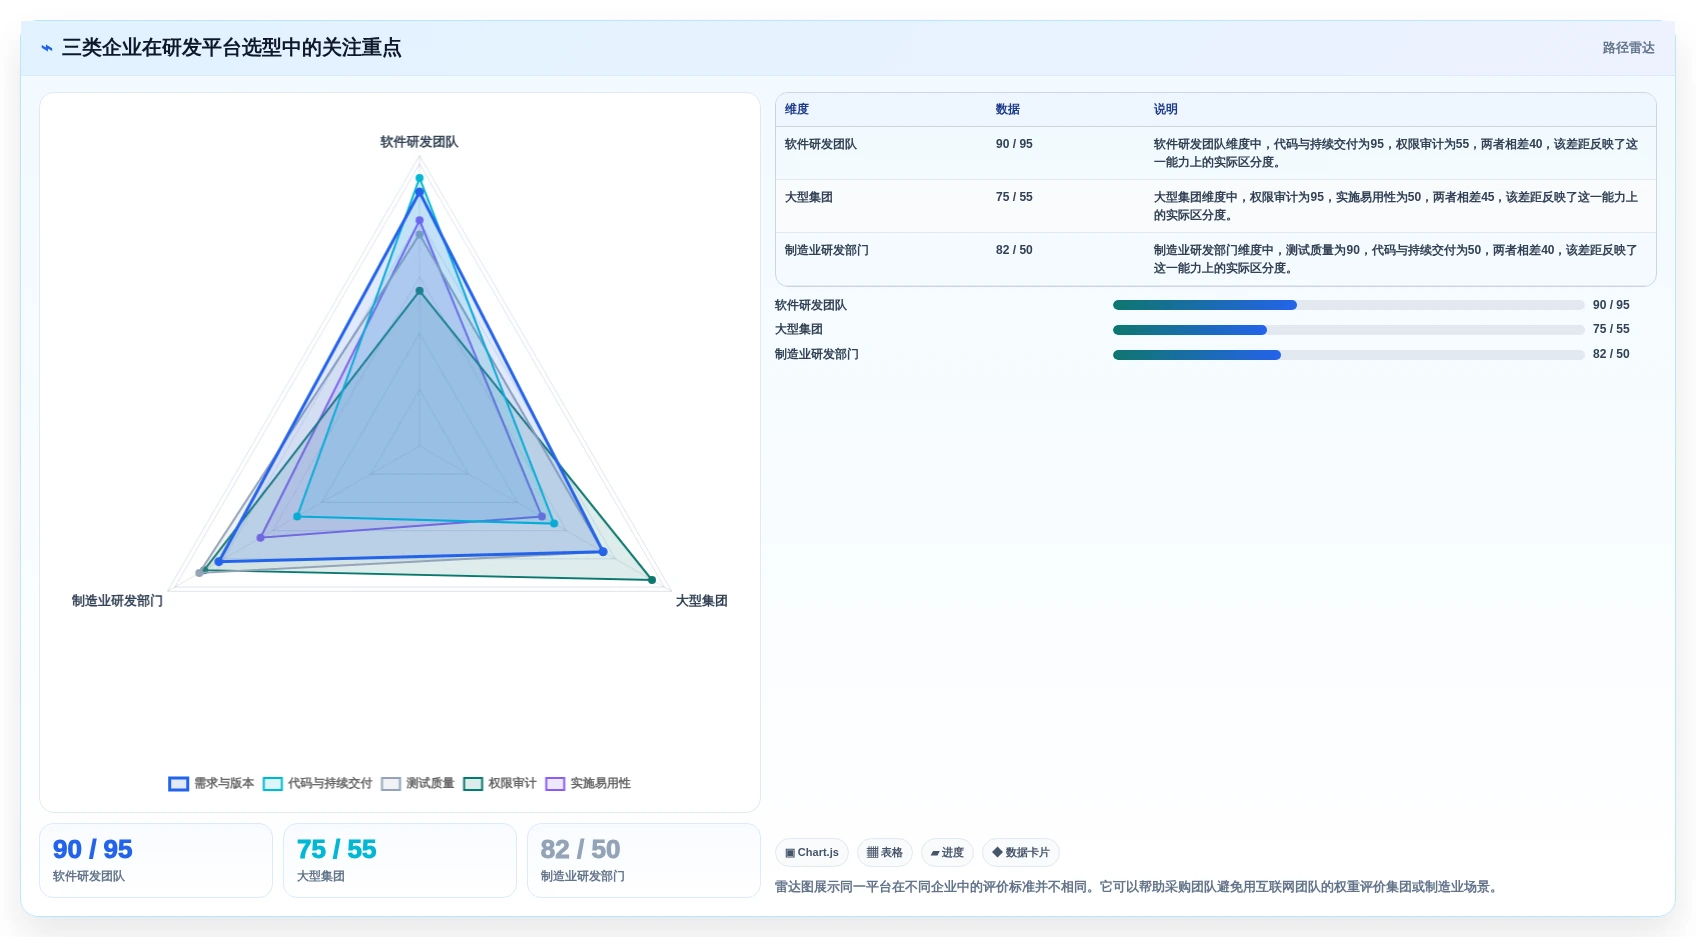Click the teal 权限审计 point at 大型集团 vertex
The image size is (1696, 937).
(x=652, y=580)
